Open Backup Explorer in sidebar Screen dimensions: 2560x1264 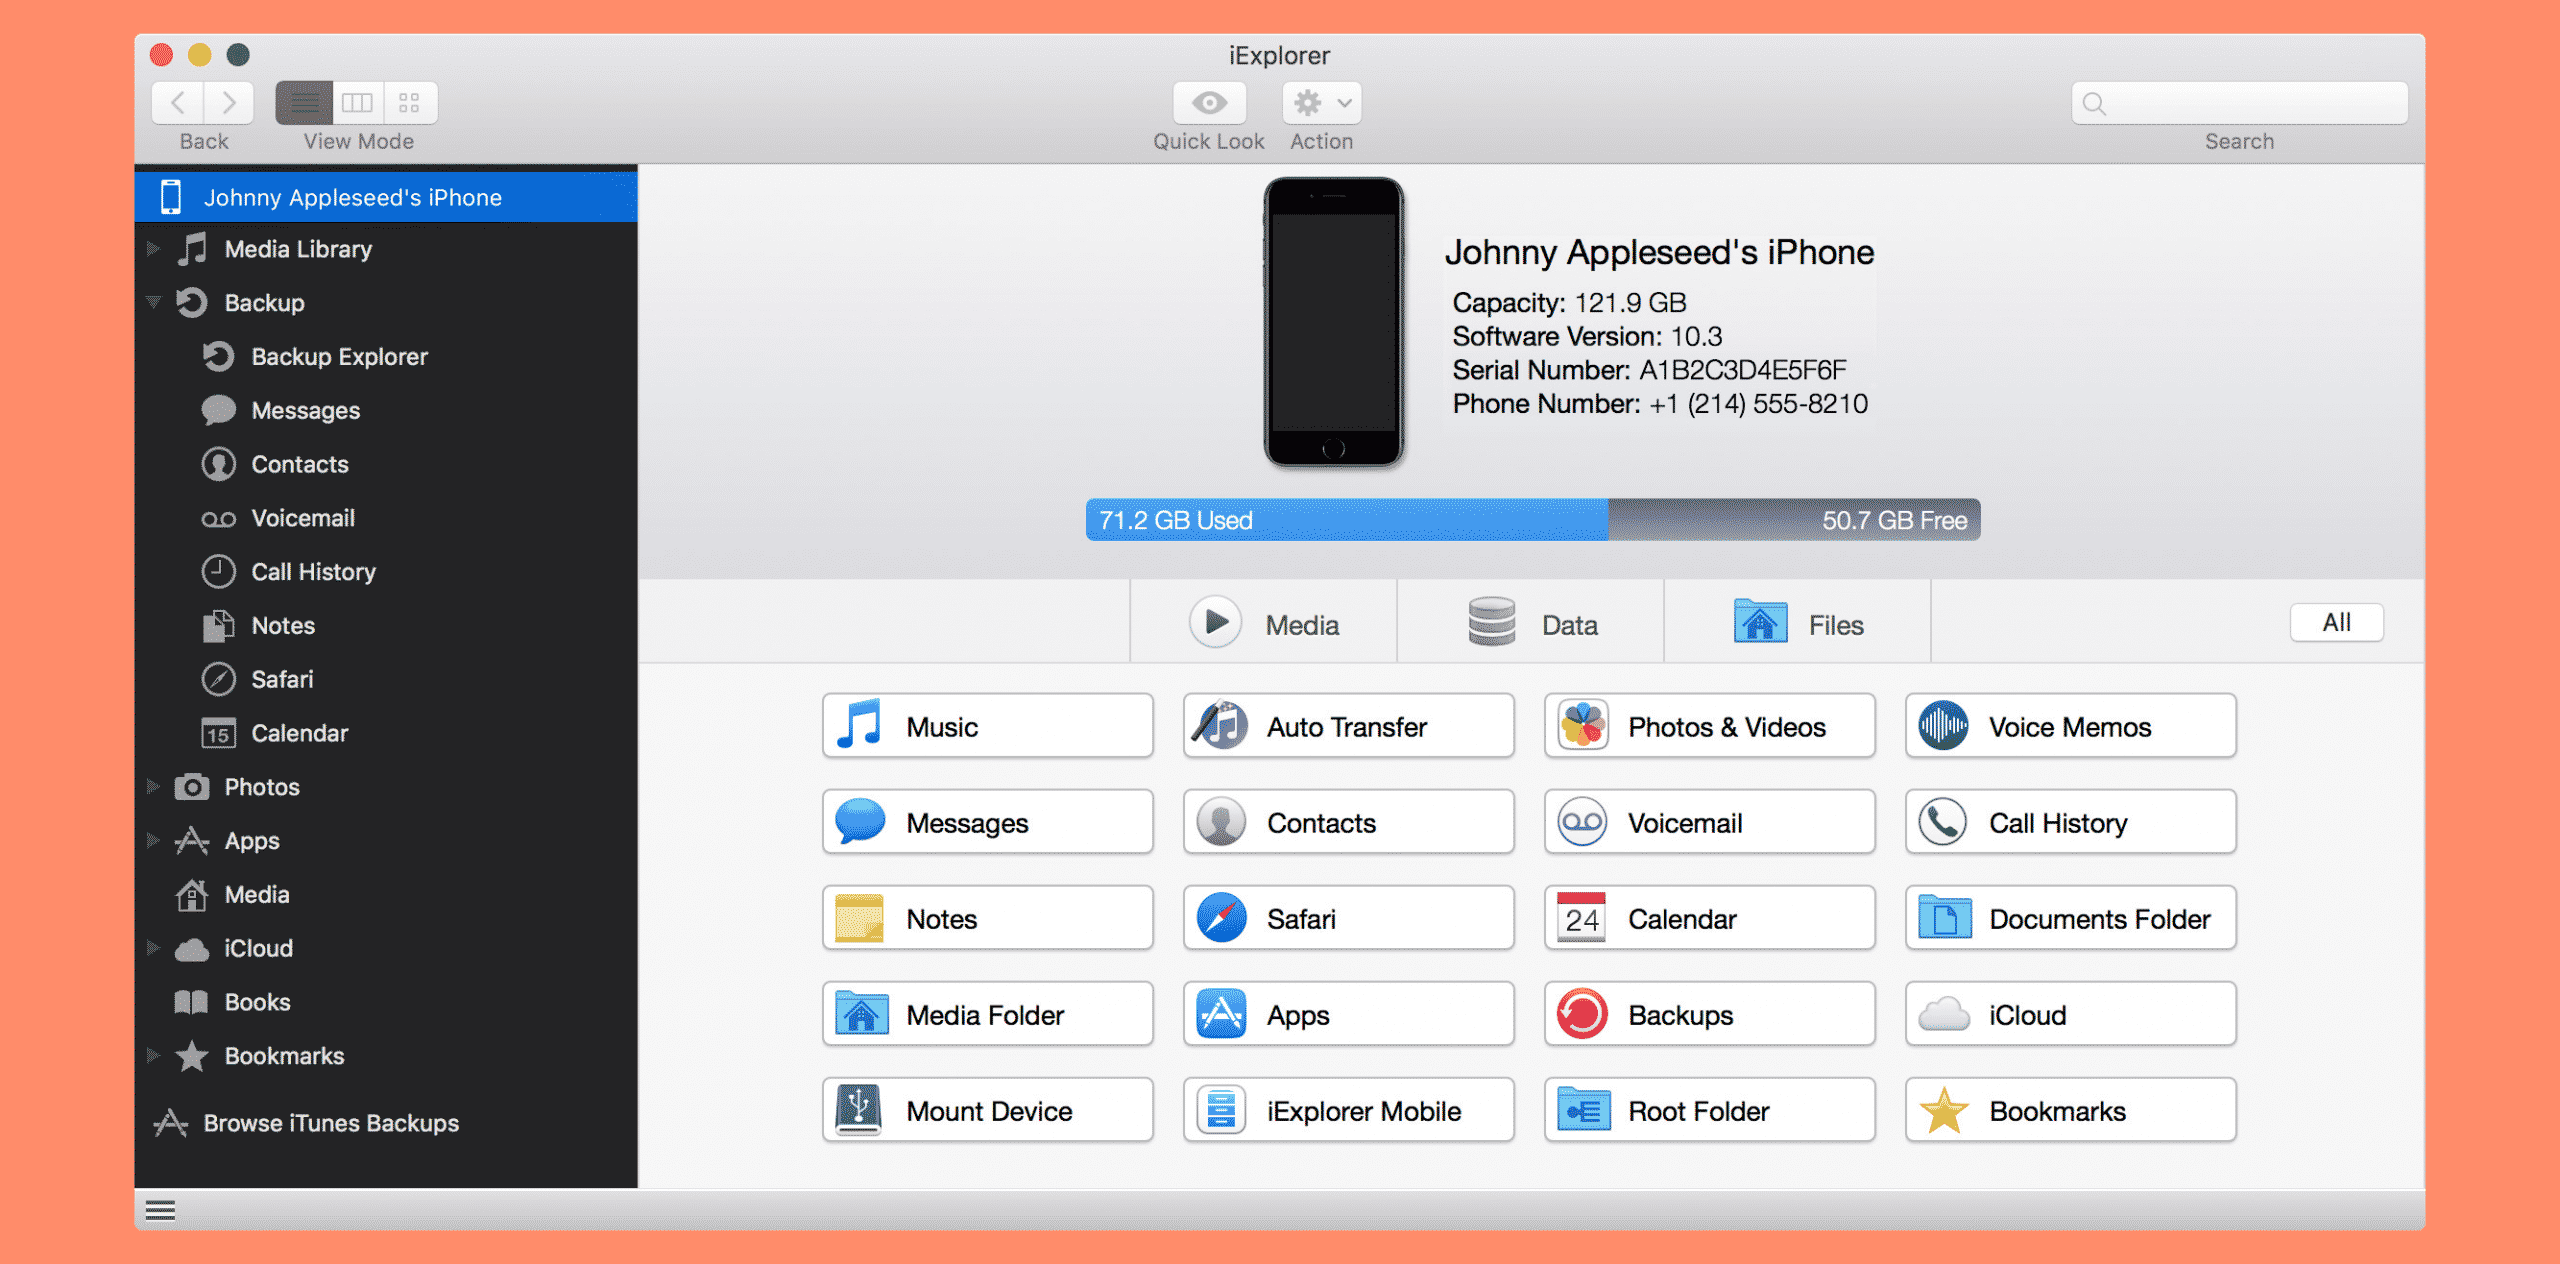[386, 356]
